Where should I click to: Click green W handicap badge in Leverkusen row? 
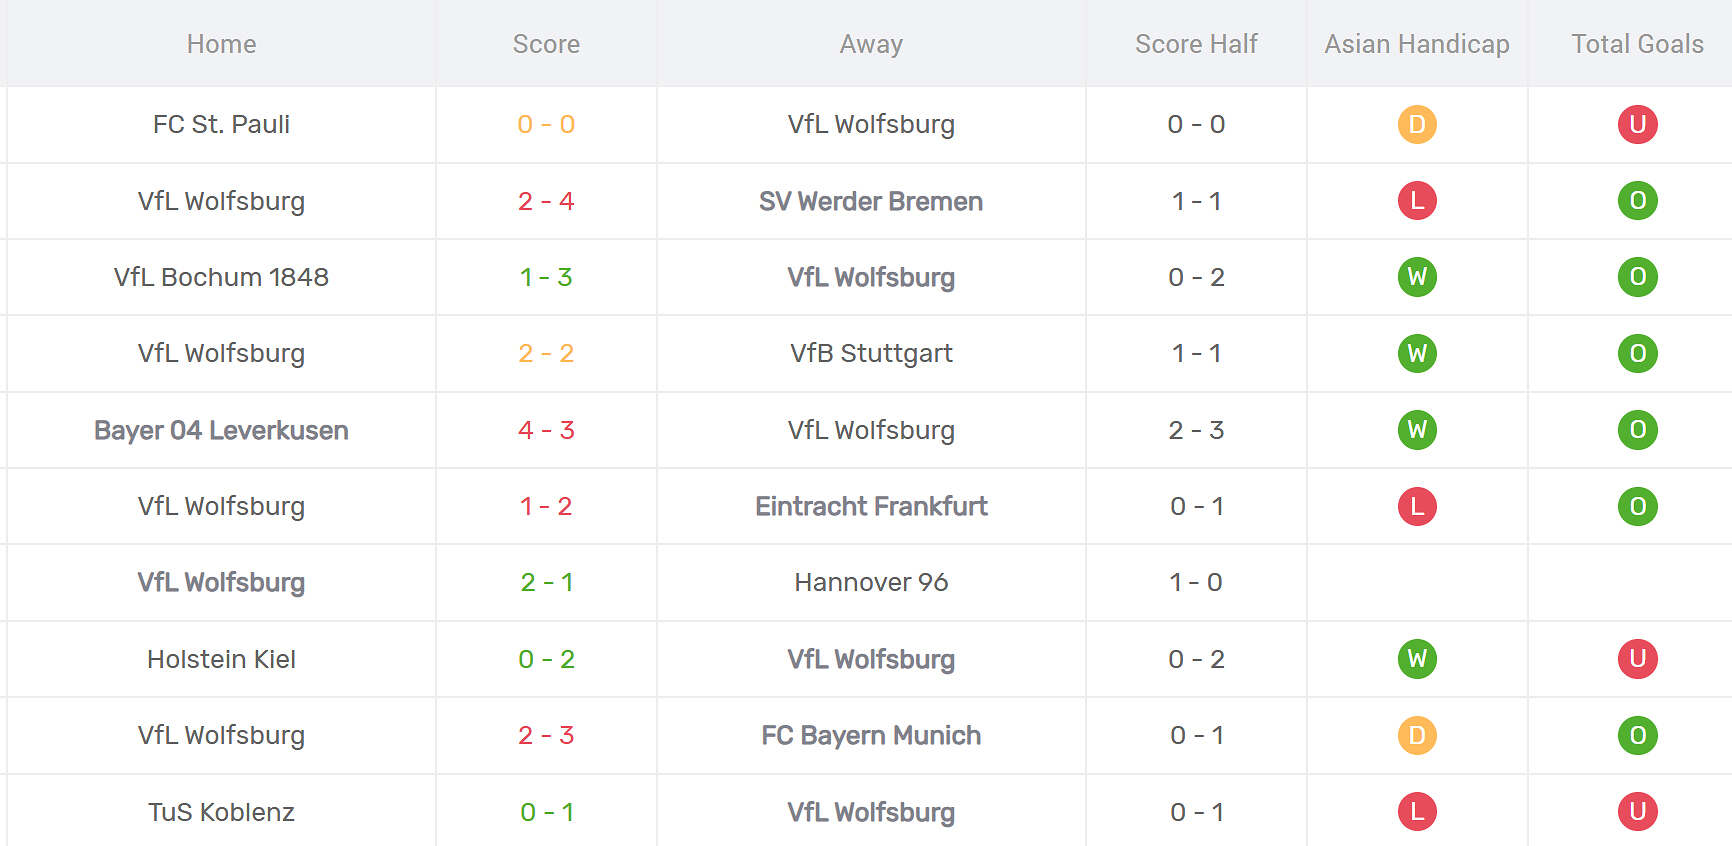tap(1417, 430)
